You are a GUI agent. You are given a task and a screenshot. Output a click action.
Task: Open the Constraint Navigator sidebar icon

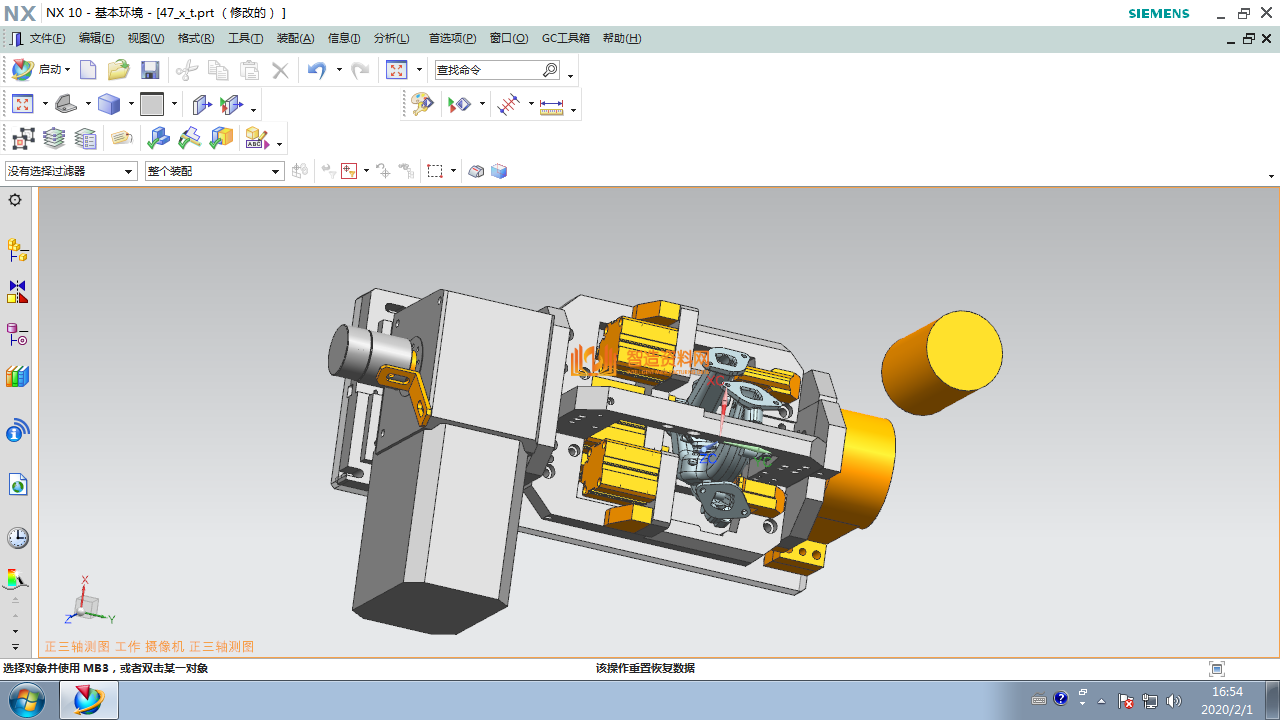click(17, 292)
